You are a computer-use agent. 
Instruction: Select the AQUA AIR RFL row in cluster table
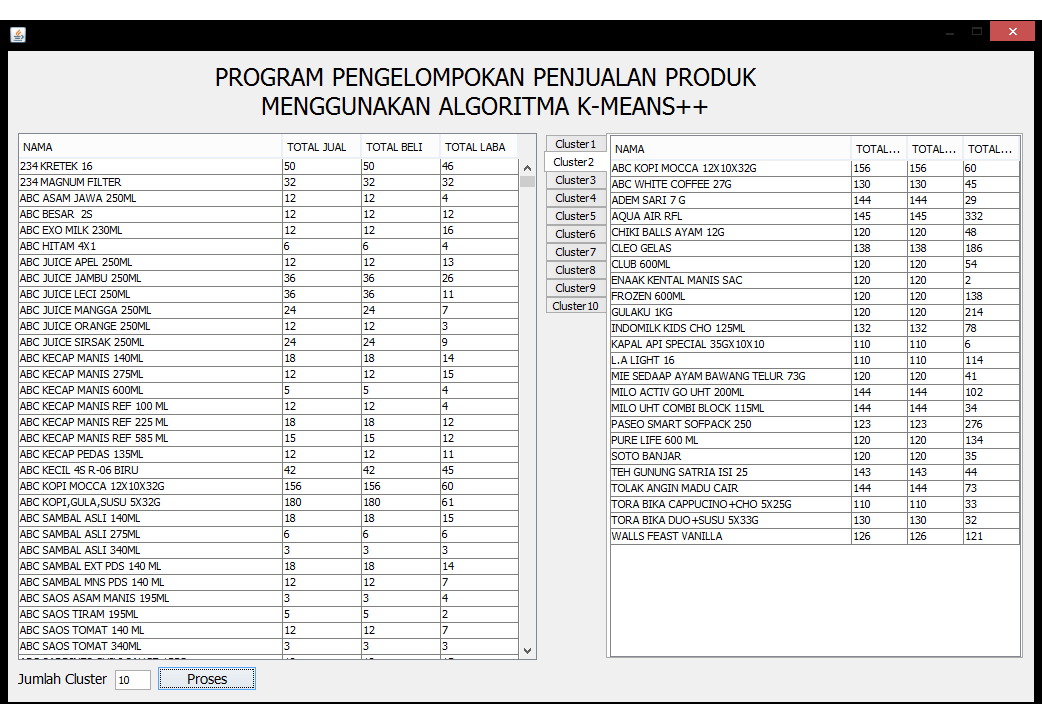[730, 216]
